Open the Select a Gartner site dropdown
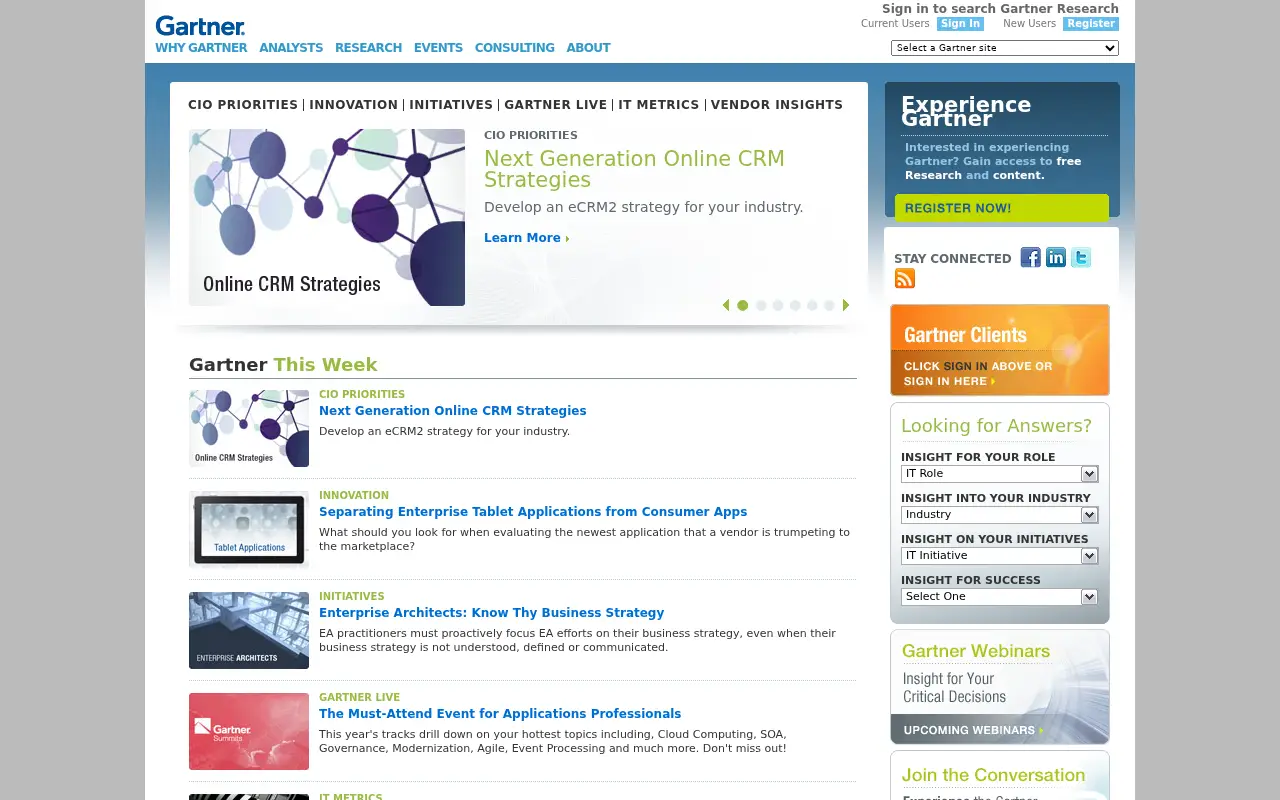Viewport: 1280px width, 800px height. pyautogui.click(x=1005, y=48)
